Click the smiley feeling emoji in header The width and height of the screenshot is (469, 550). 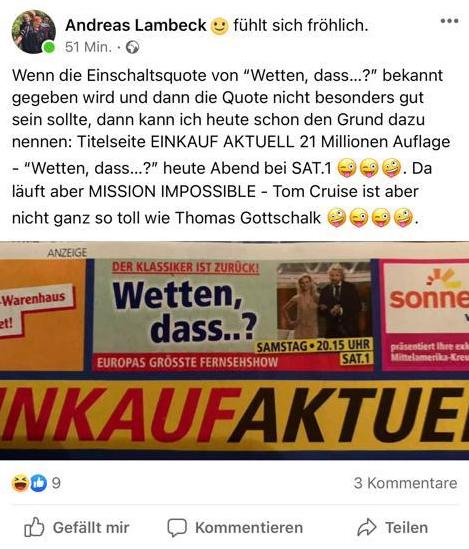click(219, 26)
